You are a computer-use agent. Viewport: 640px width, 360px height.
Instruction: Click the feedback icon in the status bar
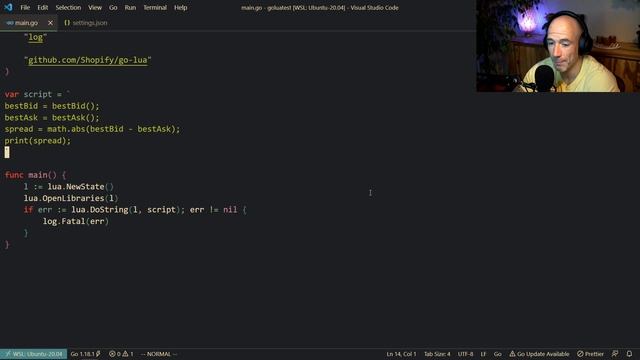[x=615, y=354]
